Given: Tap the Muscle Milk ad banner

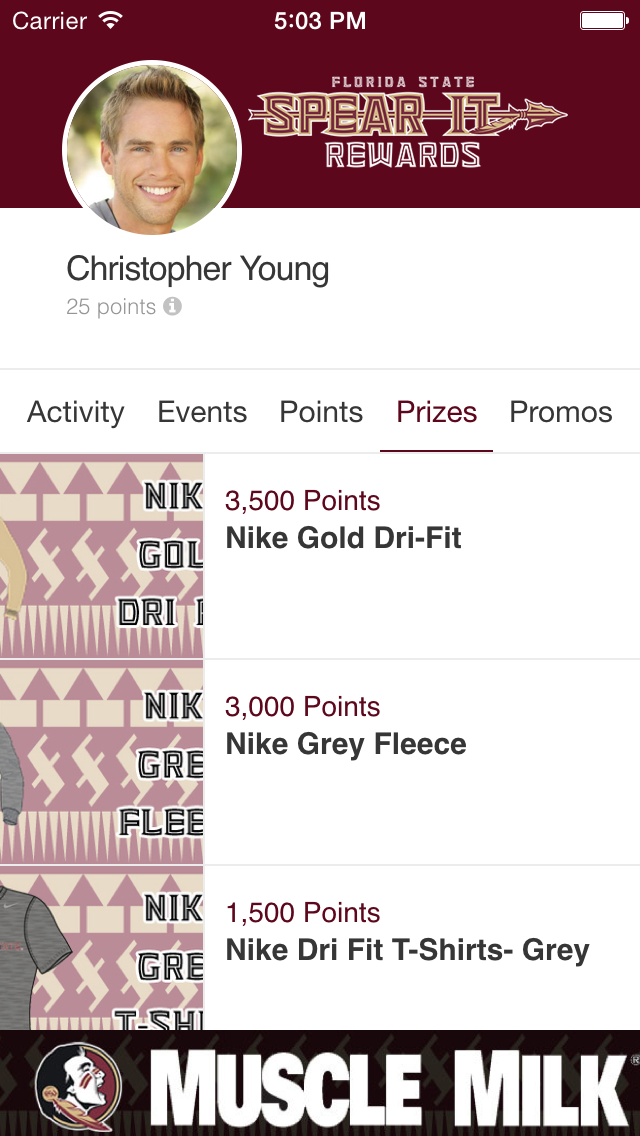Looking at the screenshot, I should 320,1083.
